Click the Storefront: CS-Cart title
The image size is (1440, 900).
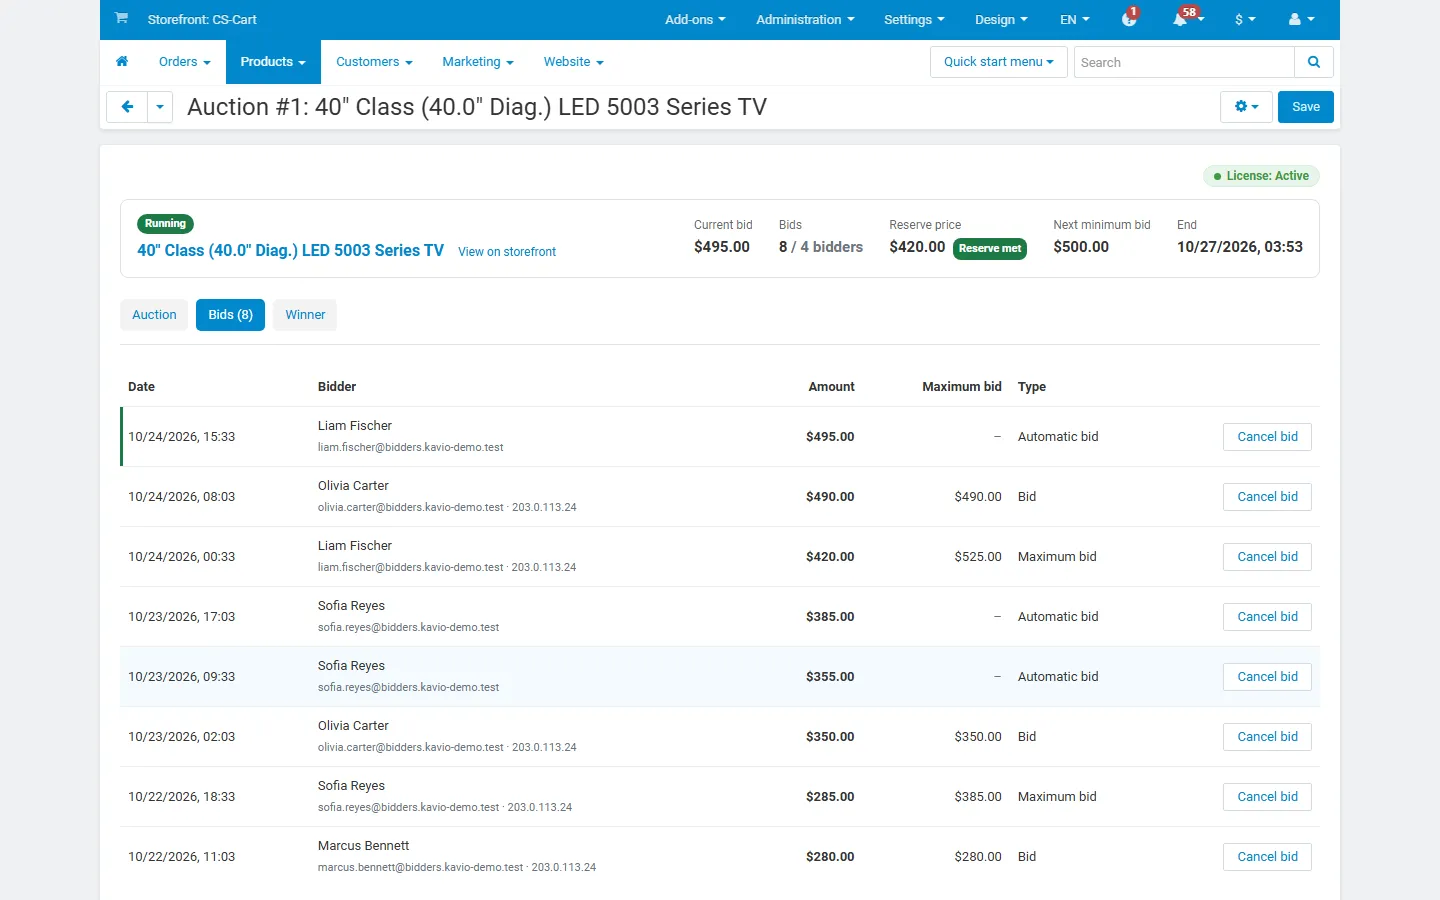(202, 19)
